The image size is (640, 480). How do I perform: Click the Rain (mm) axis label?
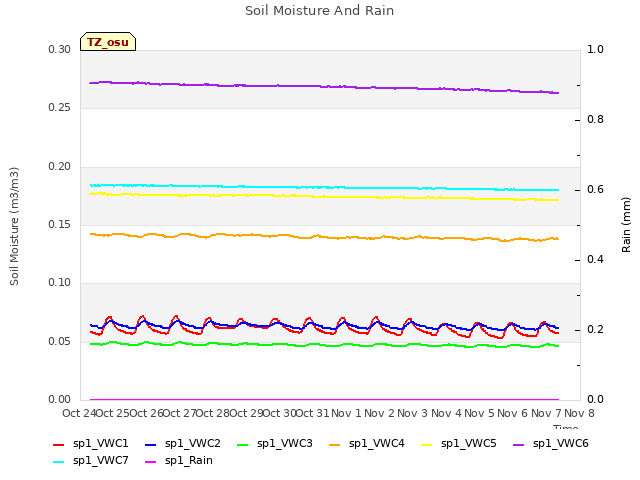click(x=626, y=225)
